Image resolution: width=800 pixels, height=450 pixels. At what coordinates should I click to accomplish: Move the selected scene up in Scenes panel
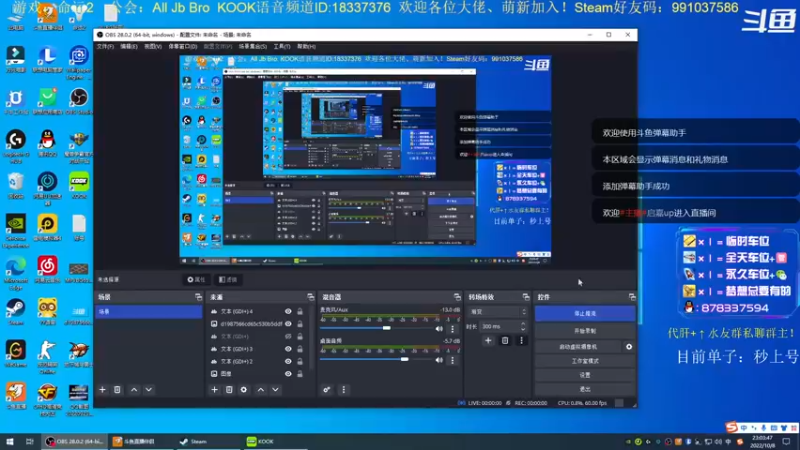(x=134, y=390)
